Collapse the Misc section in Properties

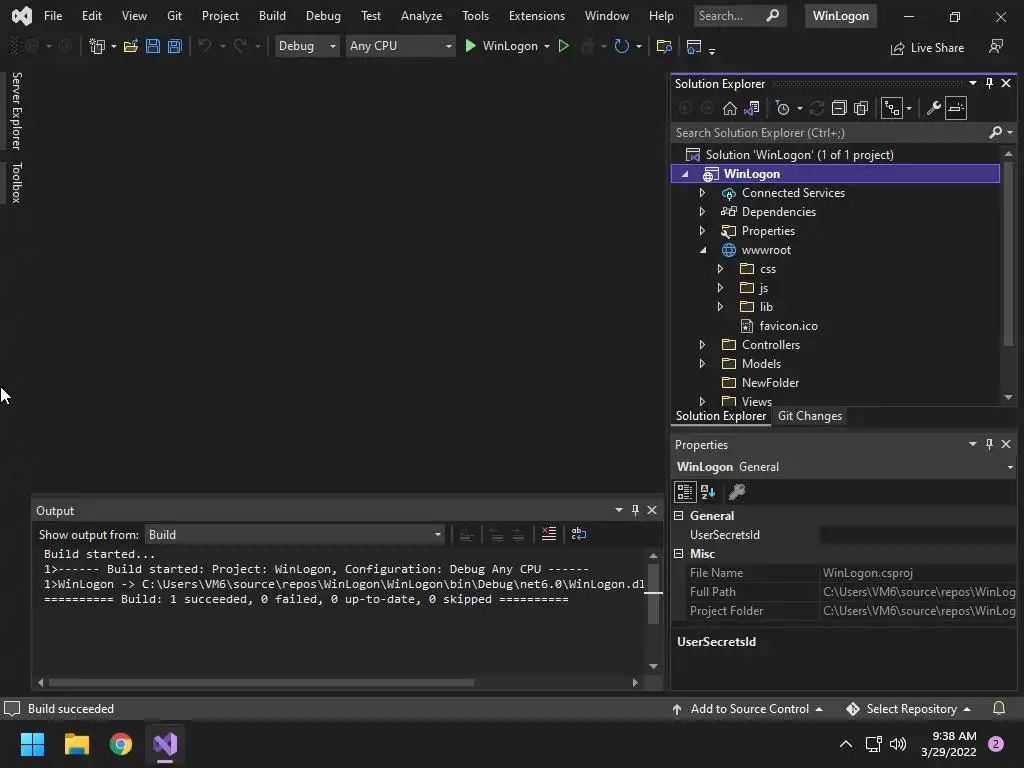pos(679,554)
